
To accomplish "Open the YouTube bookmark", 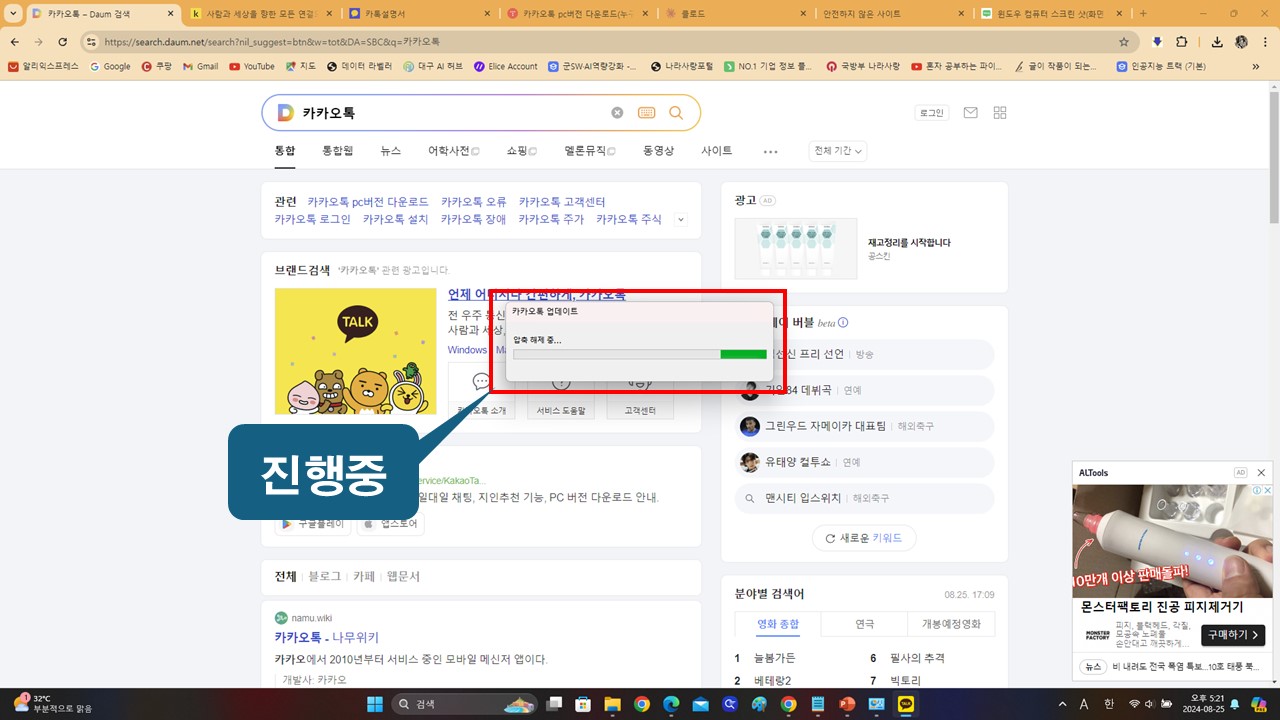I will [252, 66].
